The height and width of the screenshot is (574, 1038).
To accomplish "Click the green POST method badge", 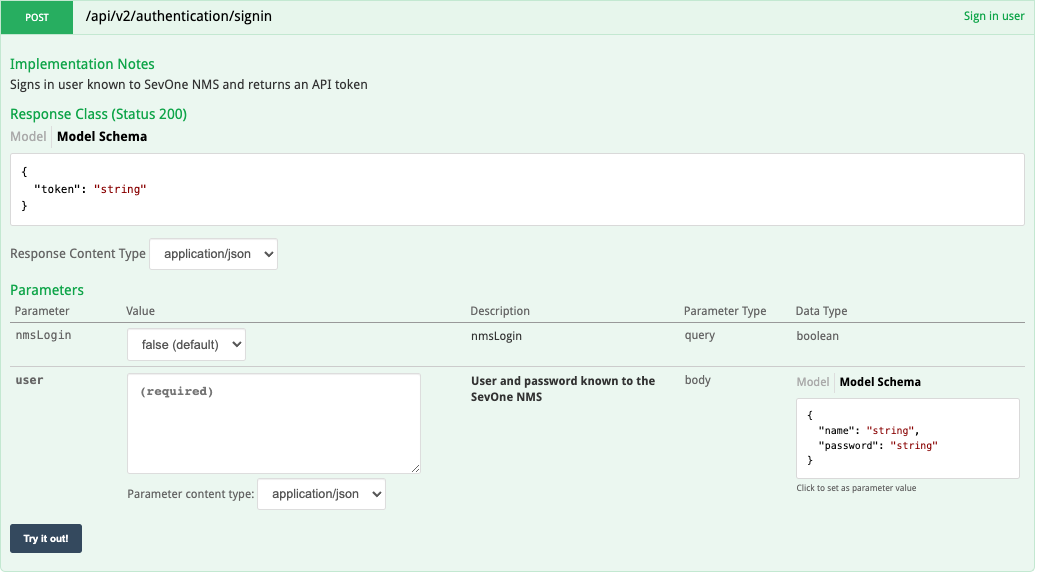I will point(37,17).
